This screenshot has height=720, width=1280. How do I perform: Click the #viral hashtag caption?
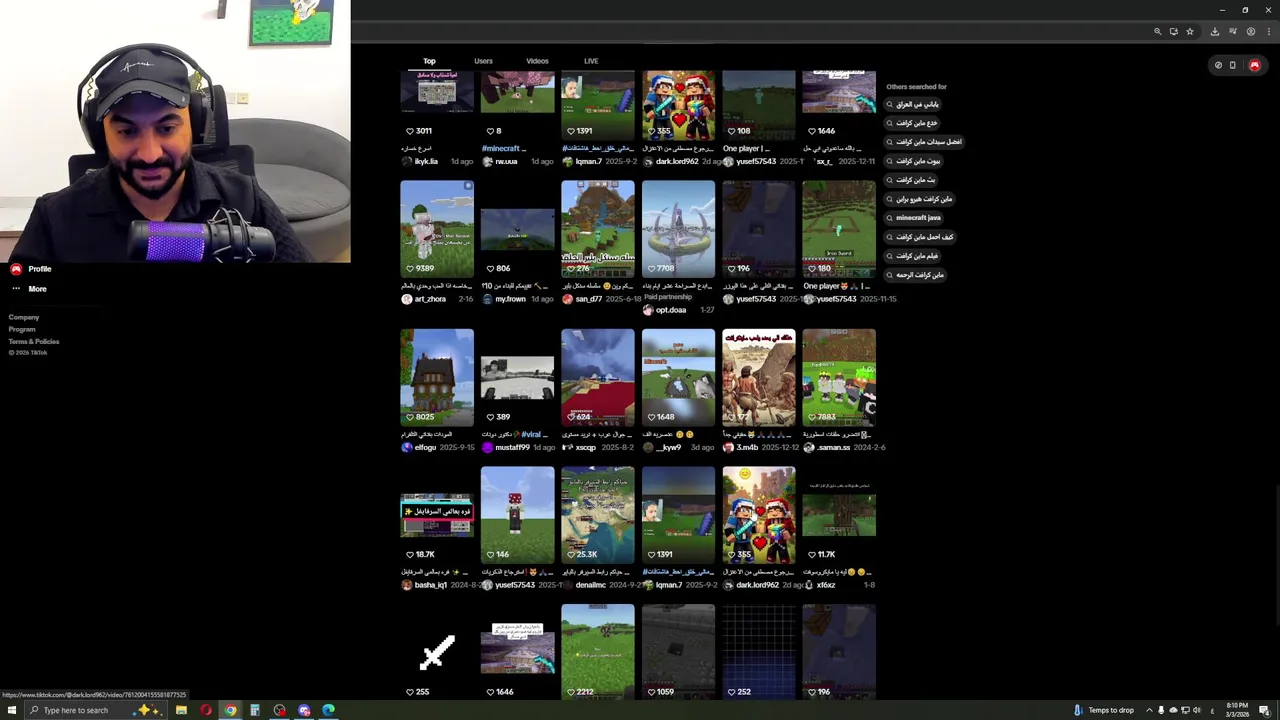pos(530,434)
